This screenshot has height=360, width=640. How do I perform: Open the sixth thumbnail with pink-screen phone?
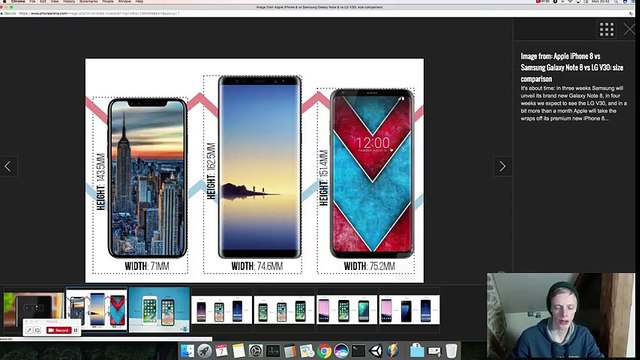347,310
